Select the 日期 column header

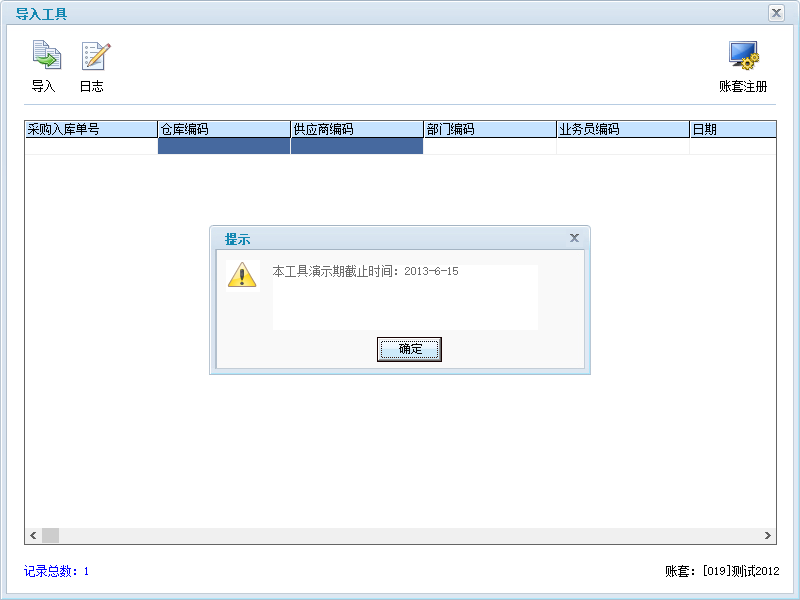[733, 129]
